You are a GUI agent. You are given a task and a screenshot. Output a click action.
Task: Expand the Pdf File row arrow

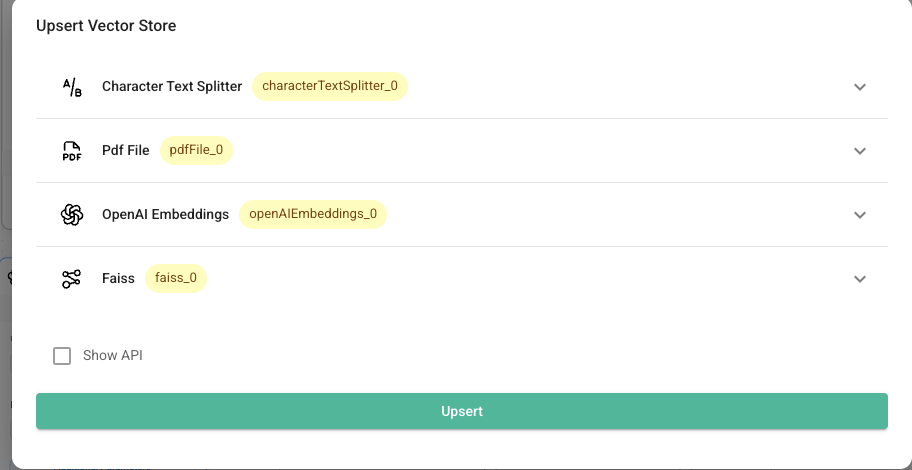coord(860,151)
